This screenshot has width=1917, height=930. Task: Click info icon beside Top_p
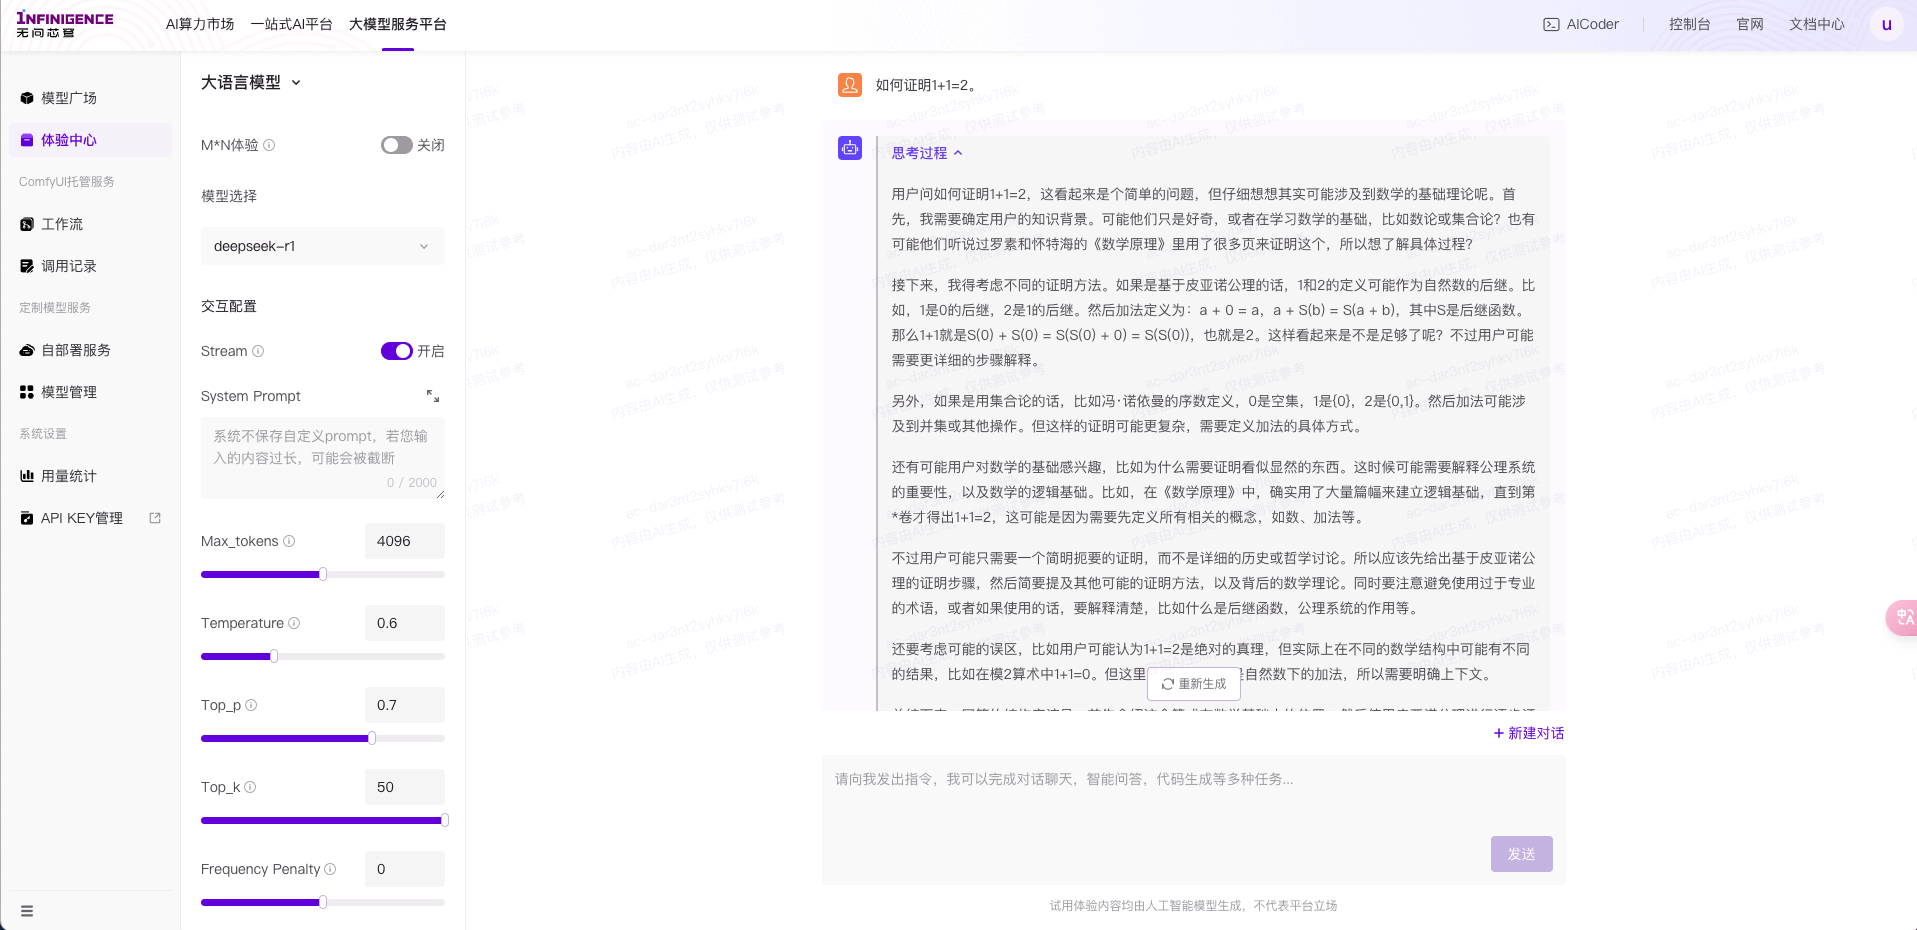(x=251, y=705)
